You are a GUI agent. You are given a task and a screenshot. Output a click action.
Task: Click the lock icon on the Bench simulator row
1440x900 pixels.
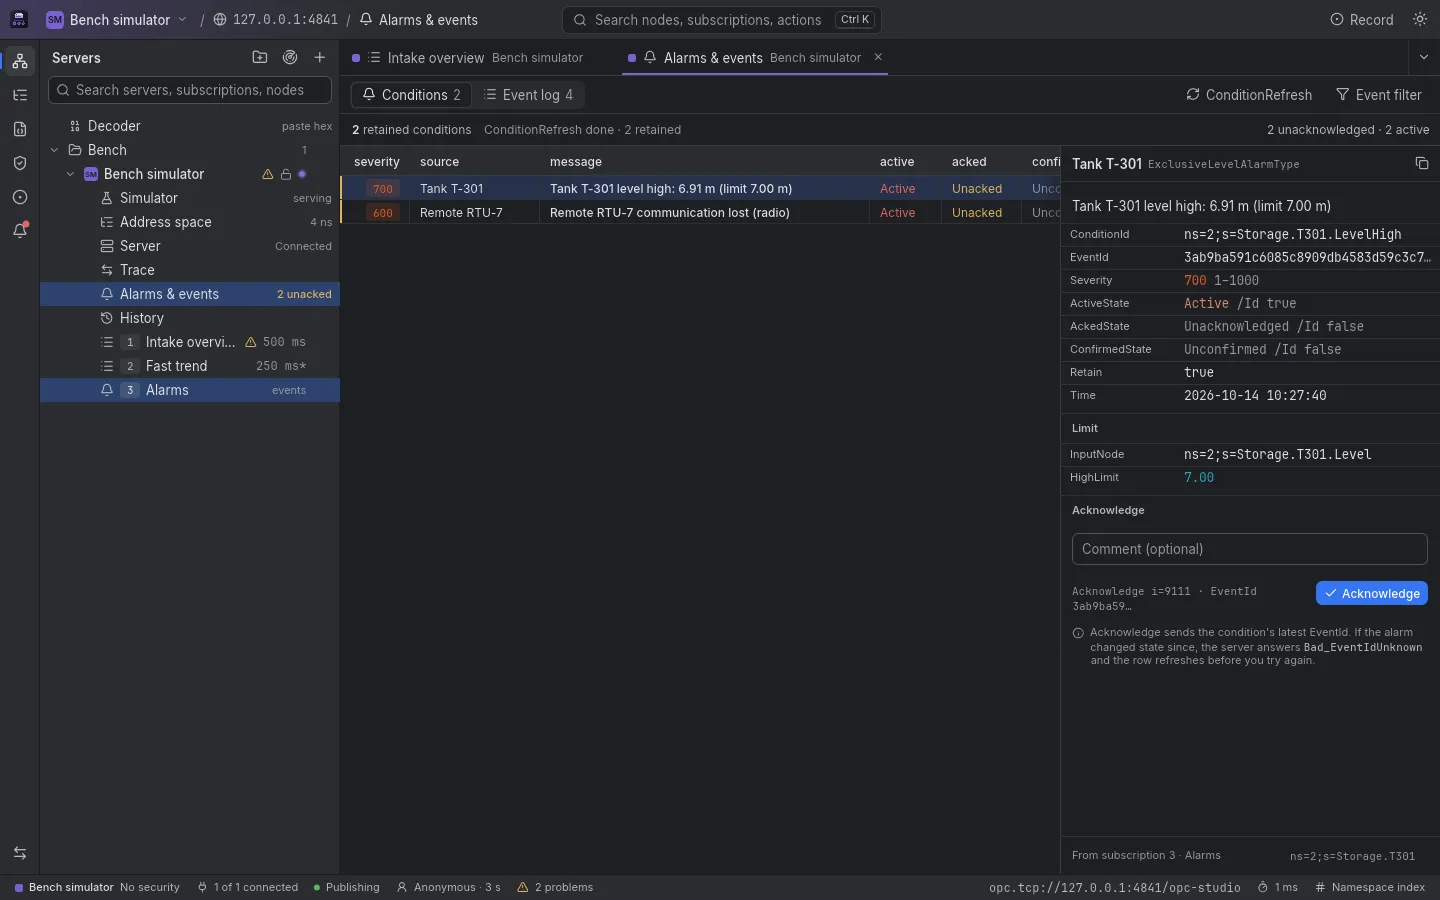tap(285, 174)
